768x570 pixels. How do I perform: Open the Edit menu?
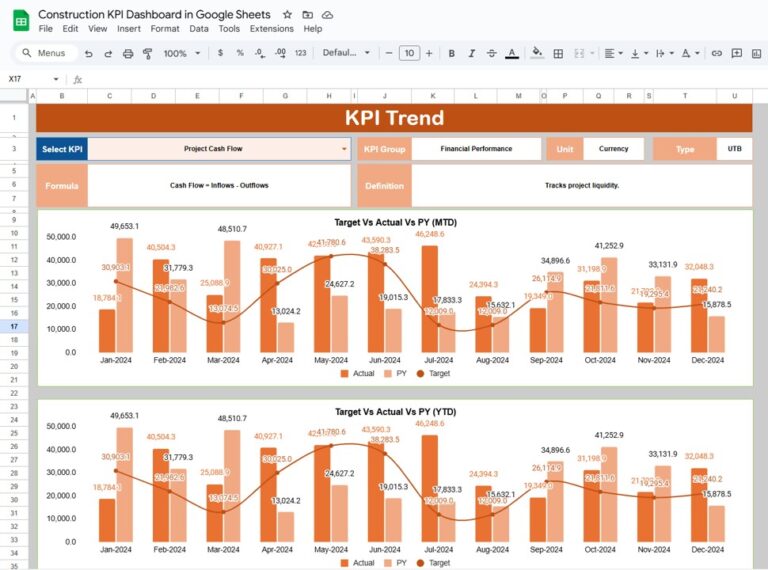(70, 29)
